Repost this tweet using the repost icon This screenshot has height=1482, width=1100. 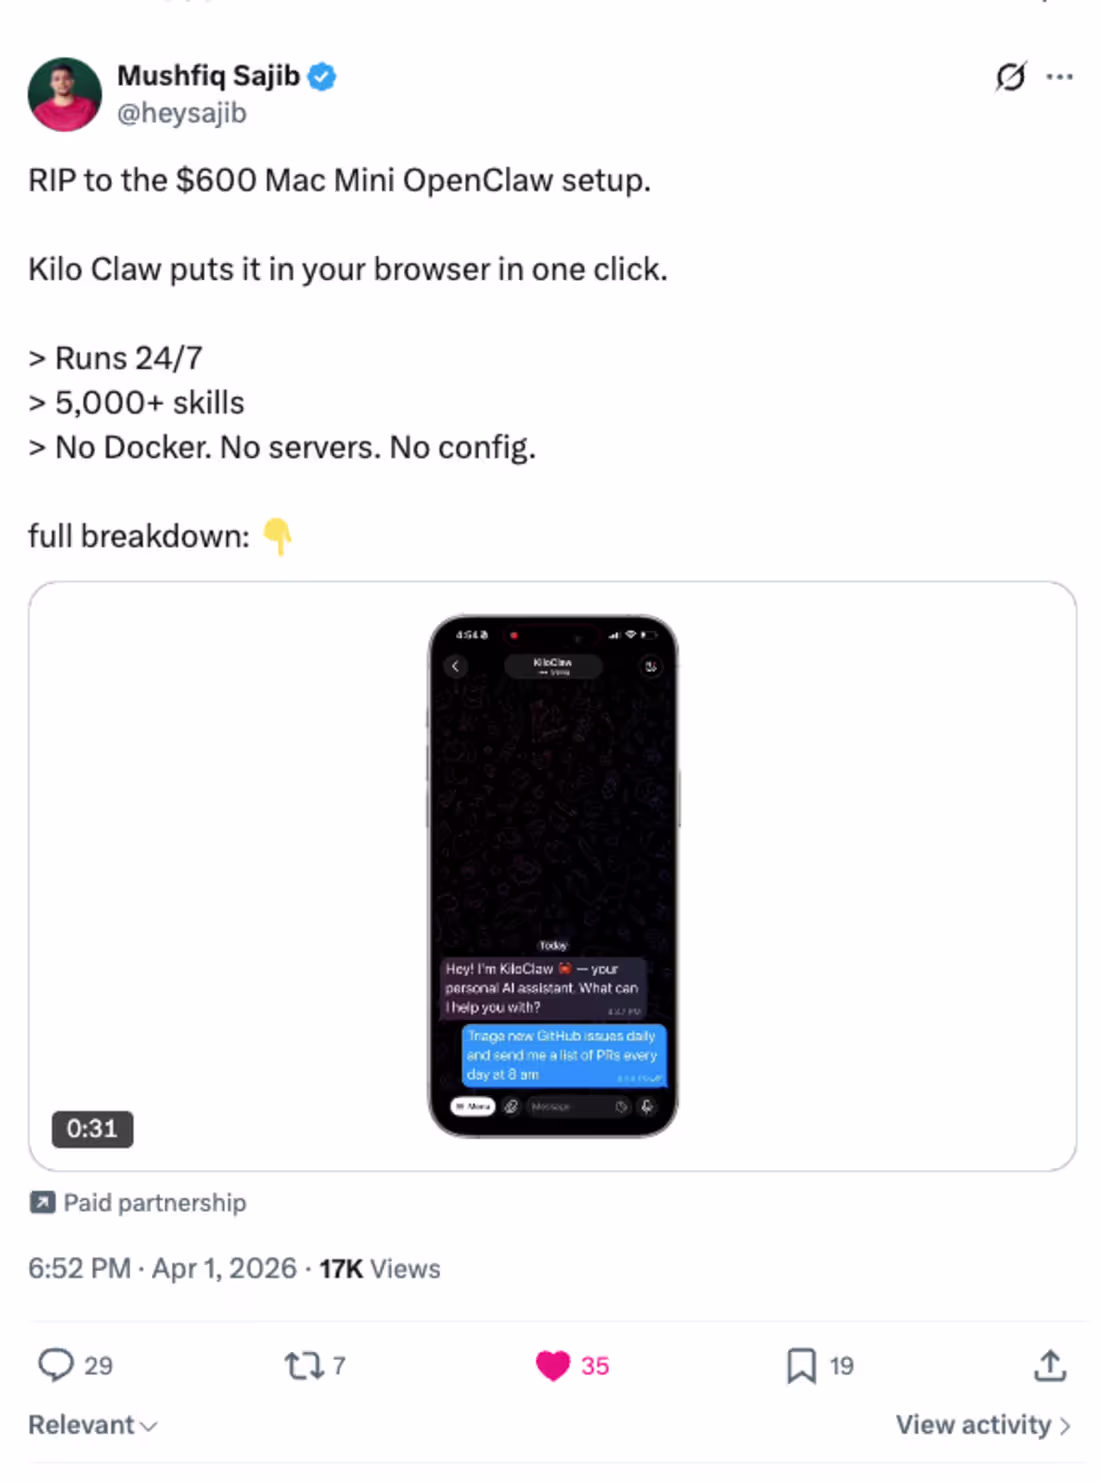click(x=303, y=1365)
